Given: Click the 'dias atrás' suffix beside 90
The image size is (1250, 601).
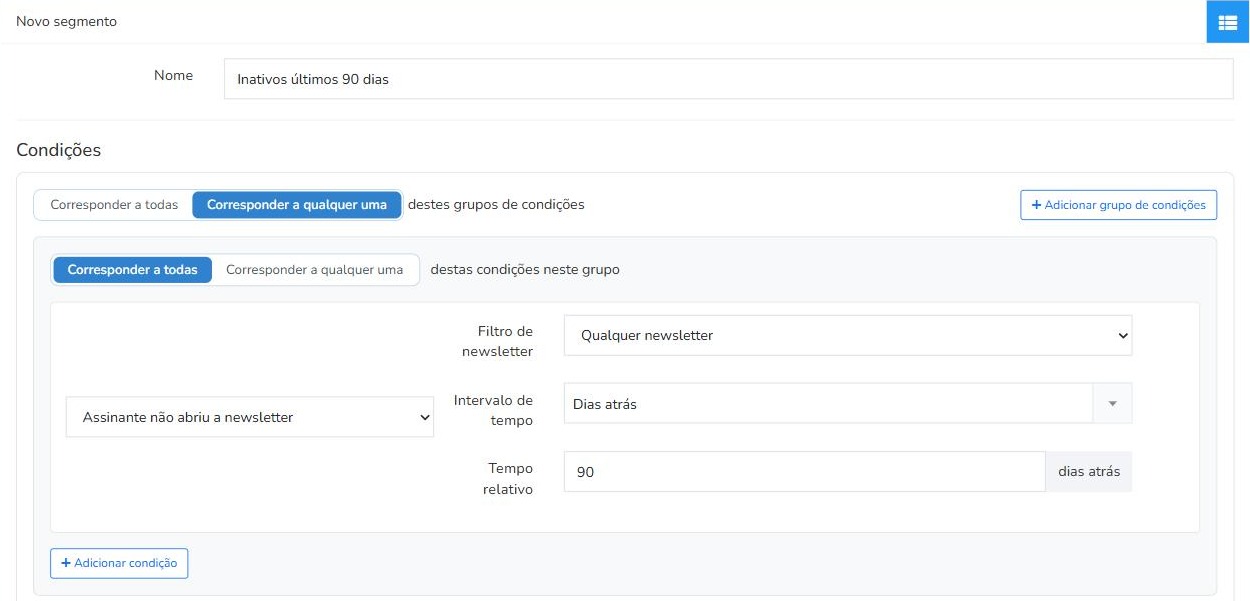Looking at the screenshot, I should [x=1089, y=472].
